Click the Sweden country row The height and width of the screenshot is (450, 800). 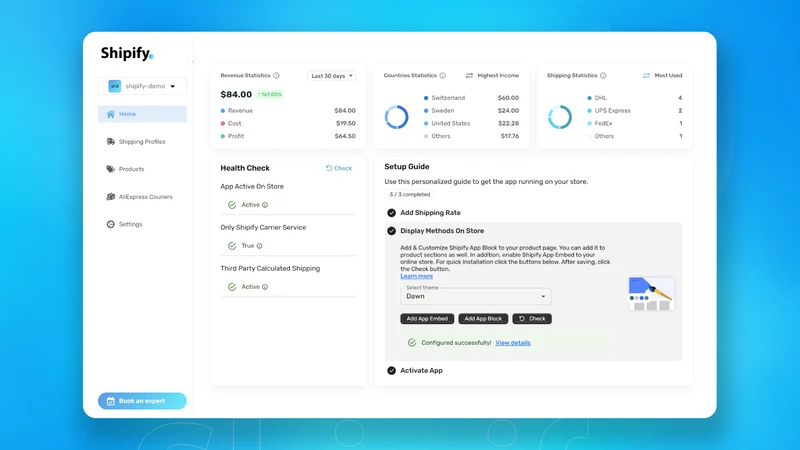(471, 111)
